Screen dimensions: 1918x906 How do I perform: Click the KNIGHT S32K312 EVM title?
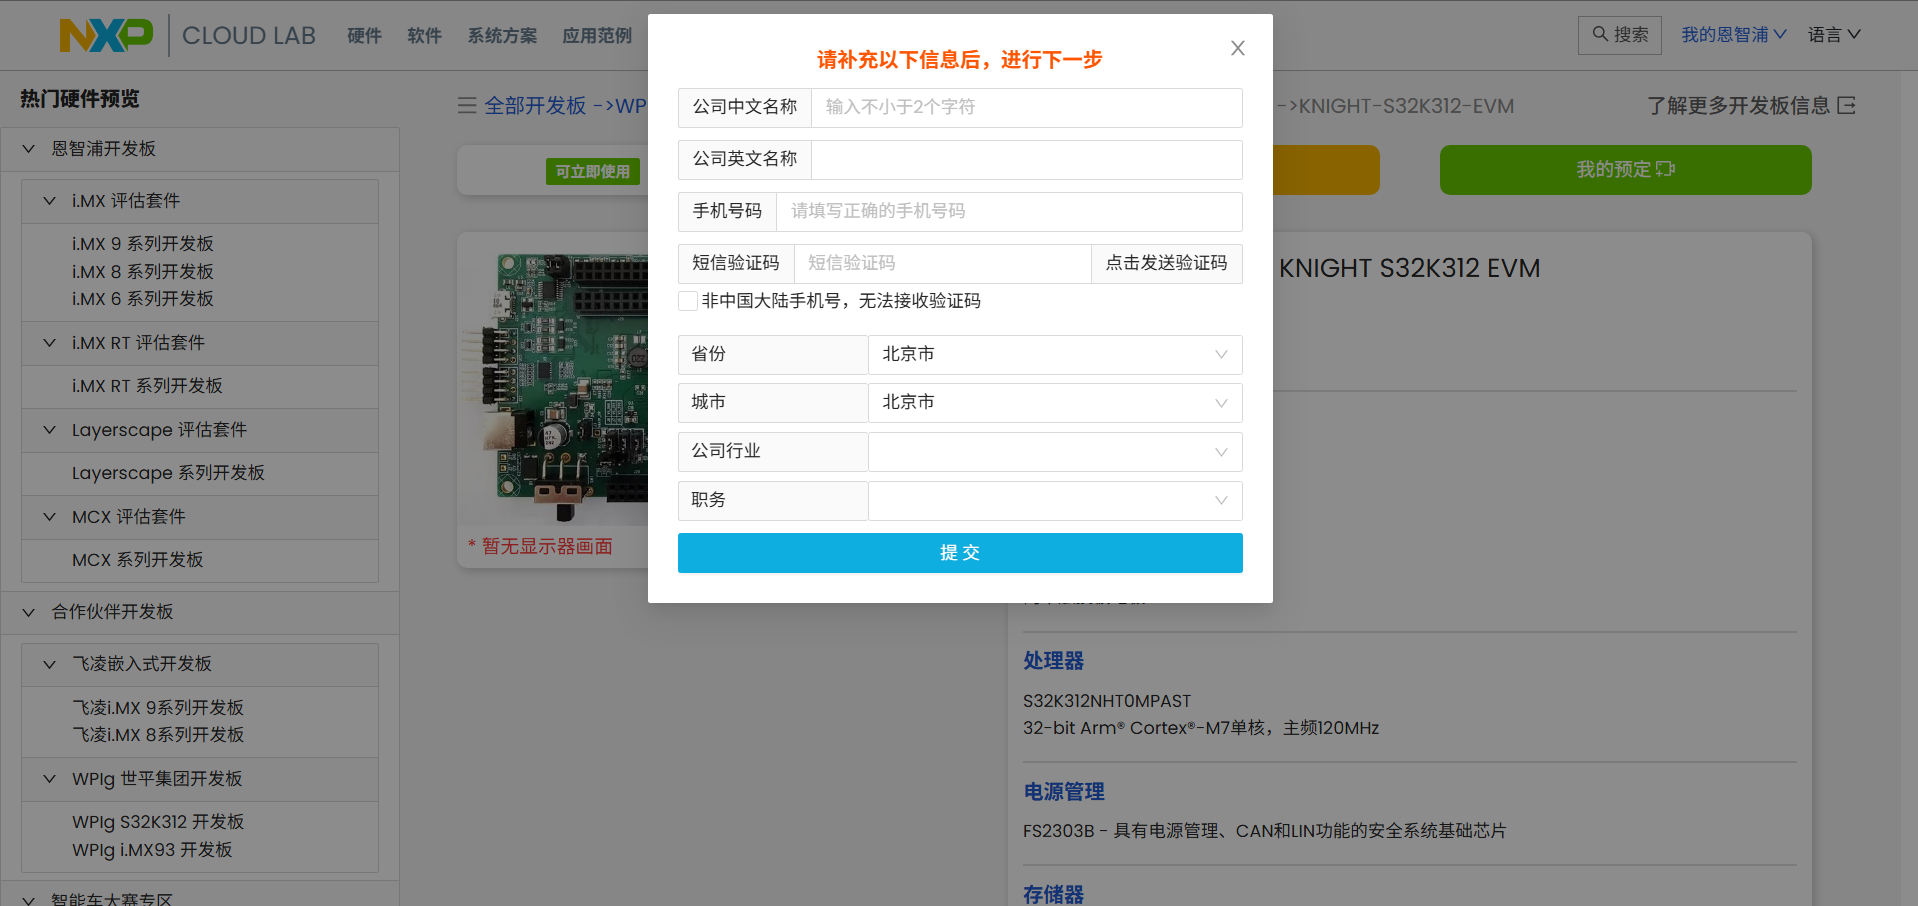click(x=1409, y=268)
